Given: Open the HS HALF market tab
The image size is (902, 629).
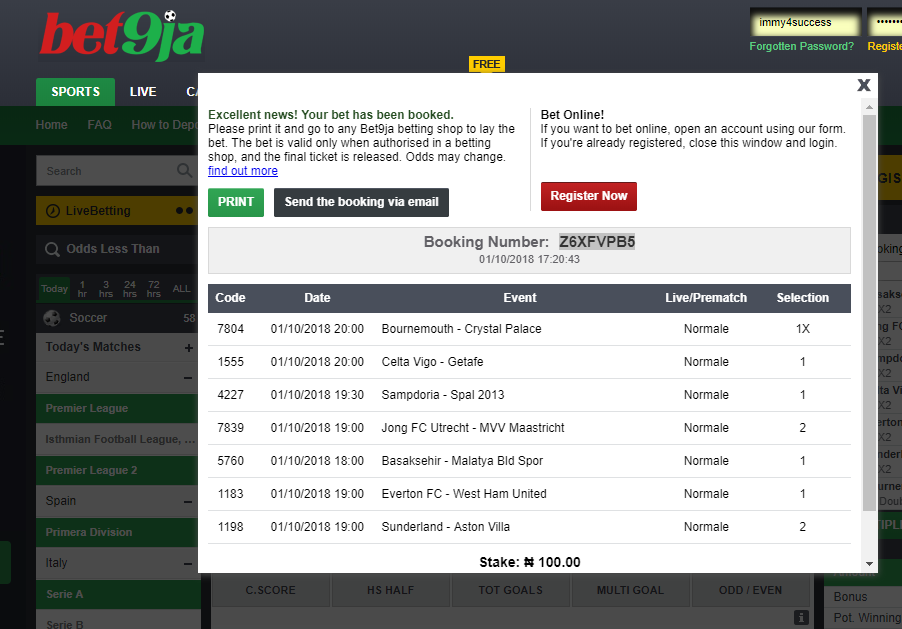Looking at the screenshot, I should click(391, 590).
